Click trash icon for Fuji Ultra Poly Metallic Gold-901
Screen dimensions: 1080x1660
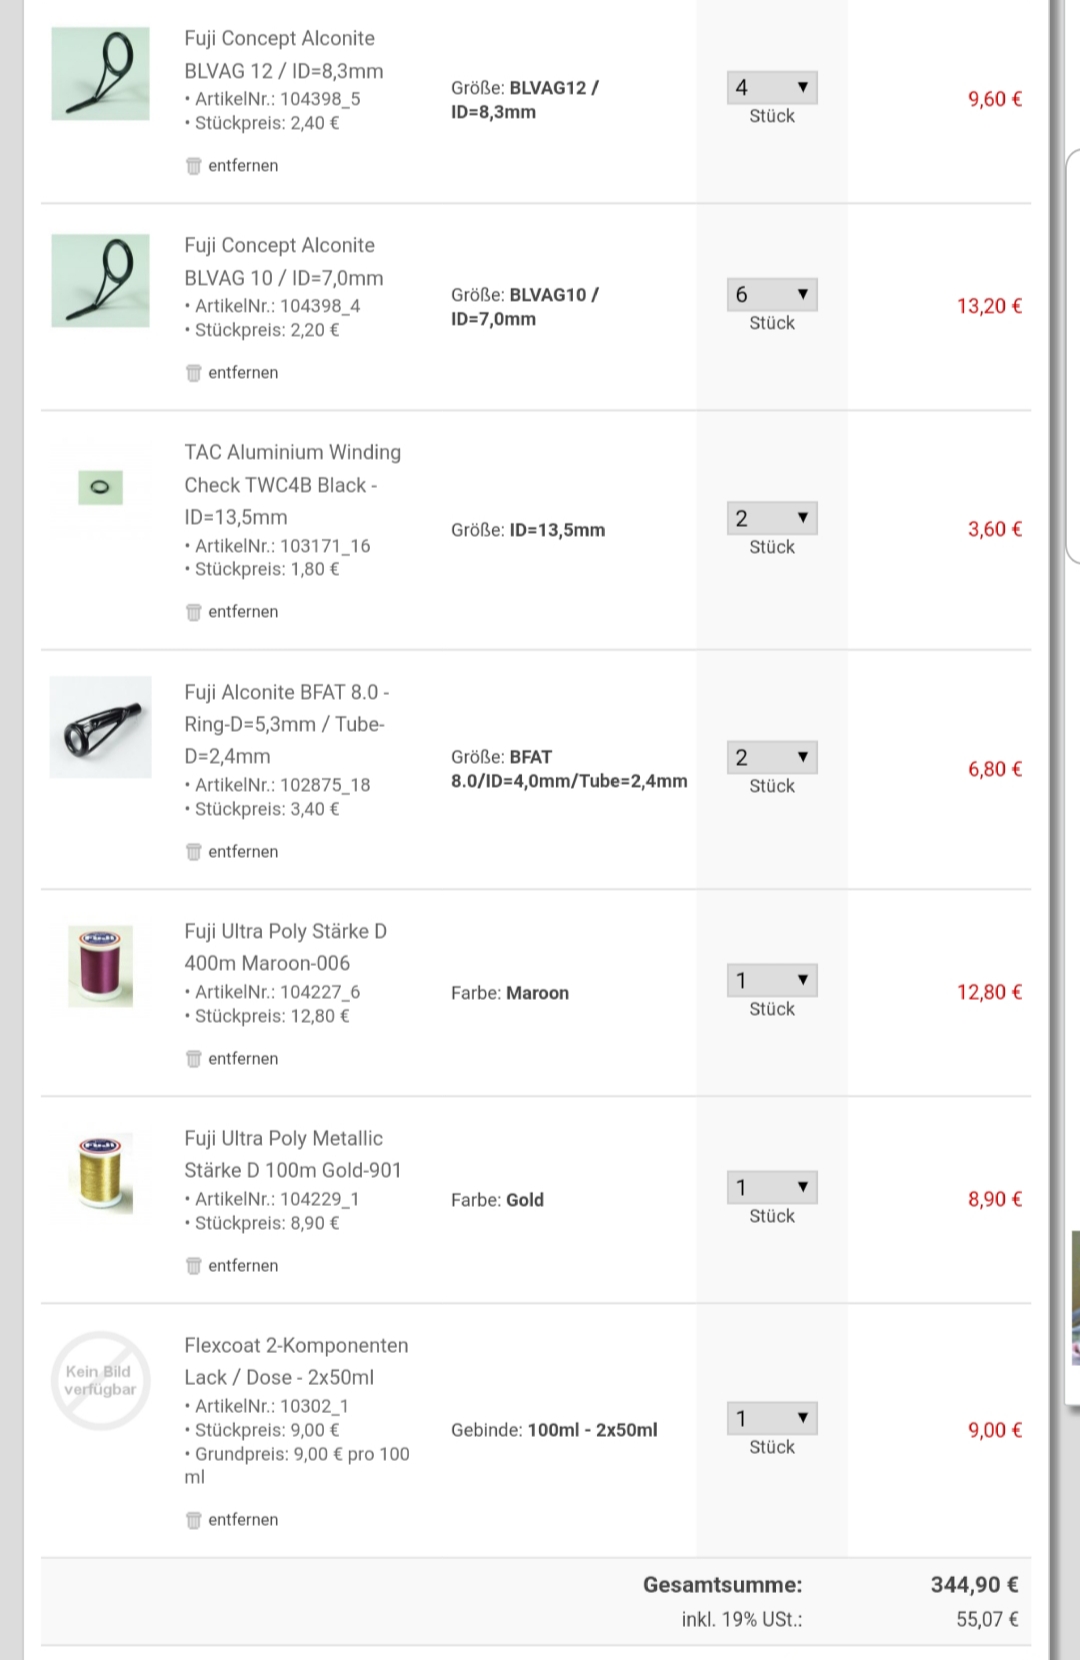click(x=194, y=1266)
